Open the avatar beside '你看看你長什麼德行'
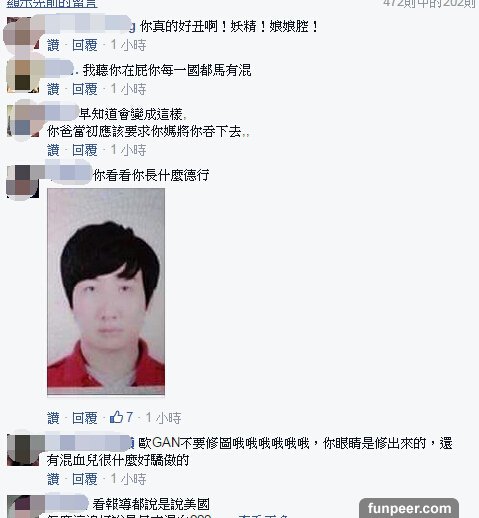 click(x=23, y=182)
